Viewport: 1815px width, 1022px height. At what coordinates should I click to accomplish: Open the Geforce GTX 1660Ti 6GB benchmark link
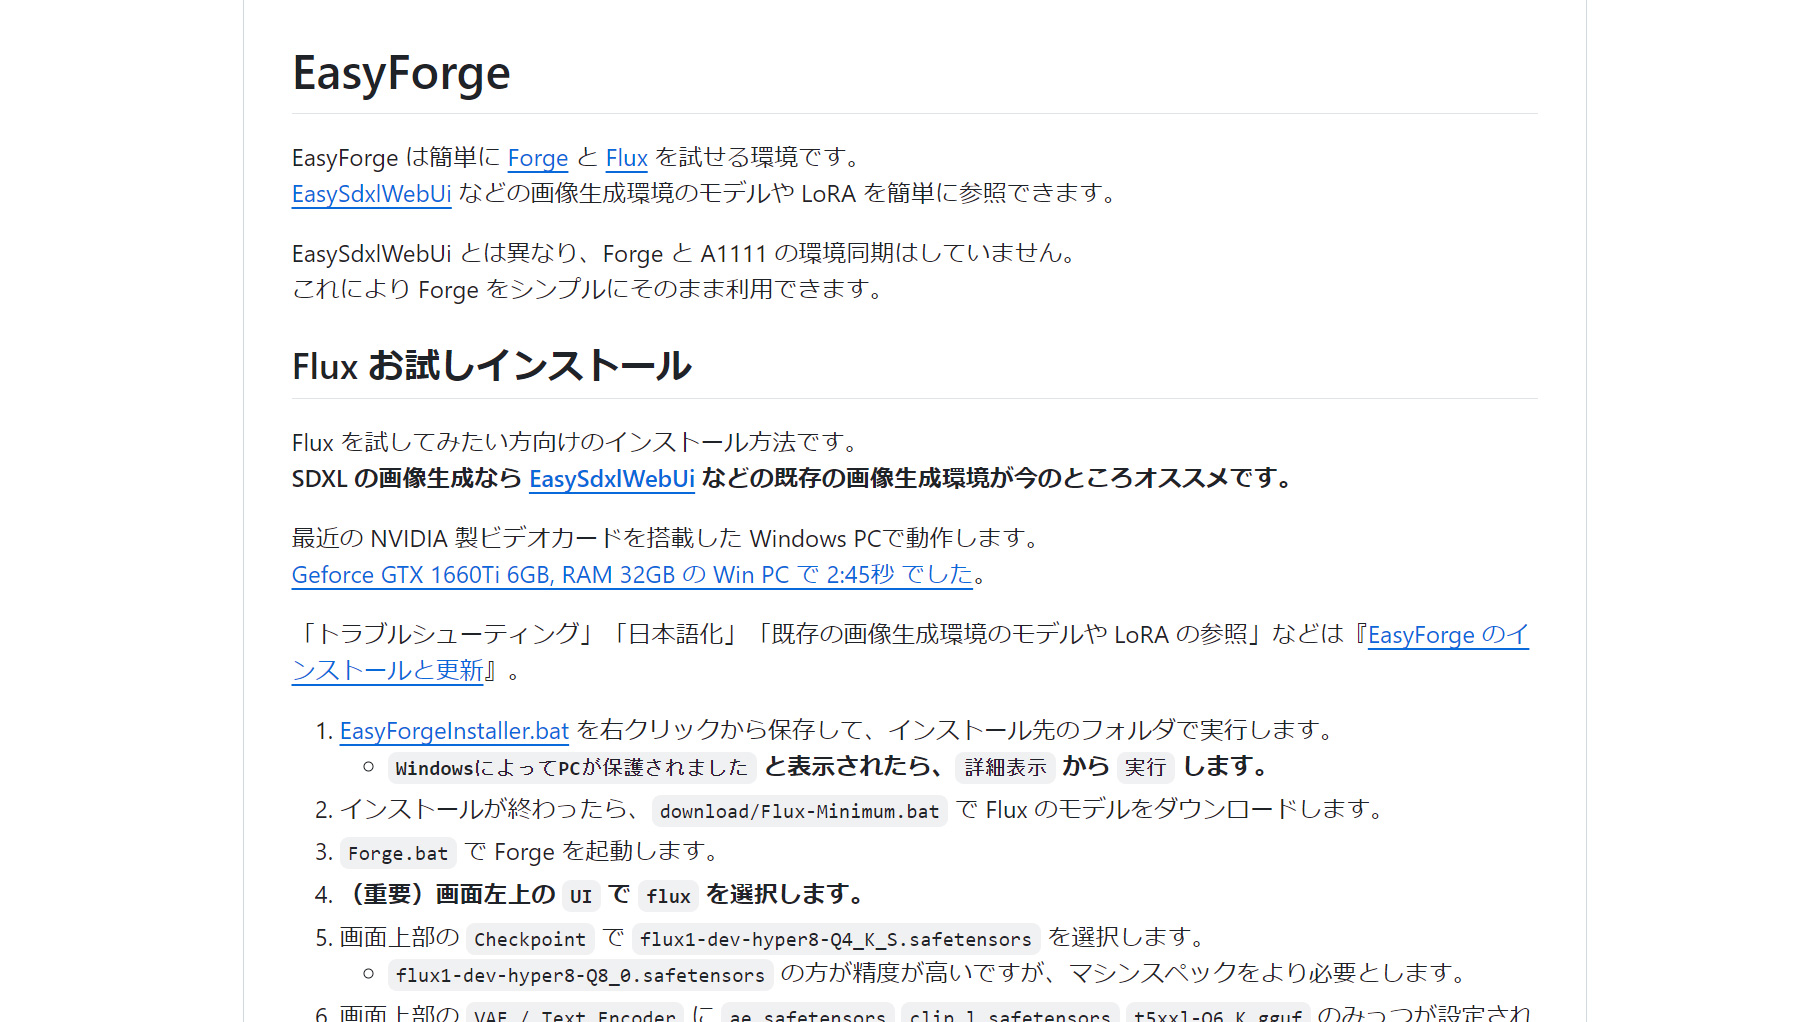click(x=632, y=575)
